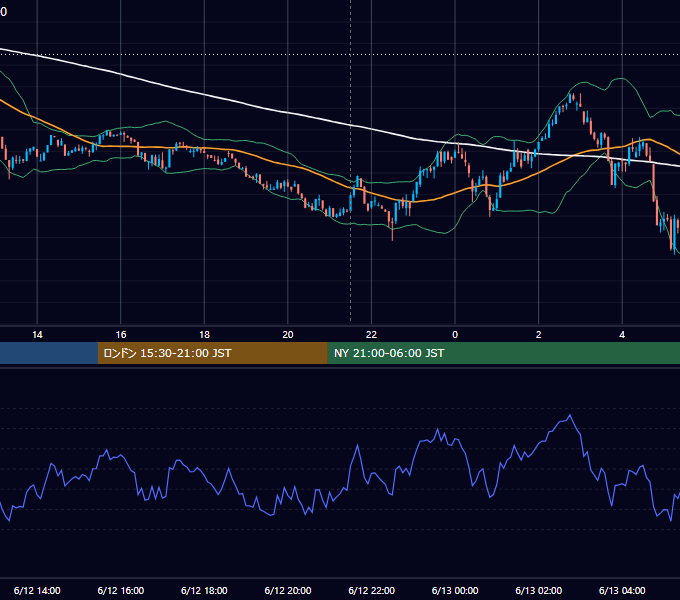Click the hour label 14 on the chart axis
Viewport: 680px width, 600px height.
(37, 335)
